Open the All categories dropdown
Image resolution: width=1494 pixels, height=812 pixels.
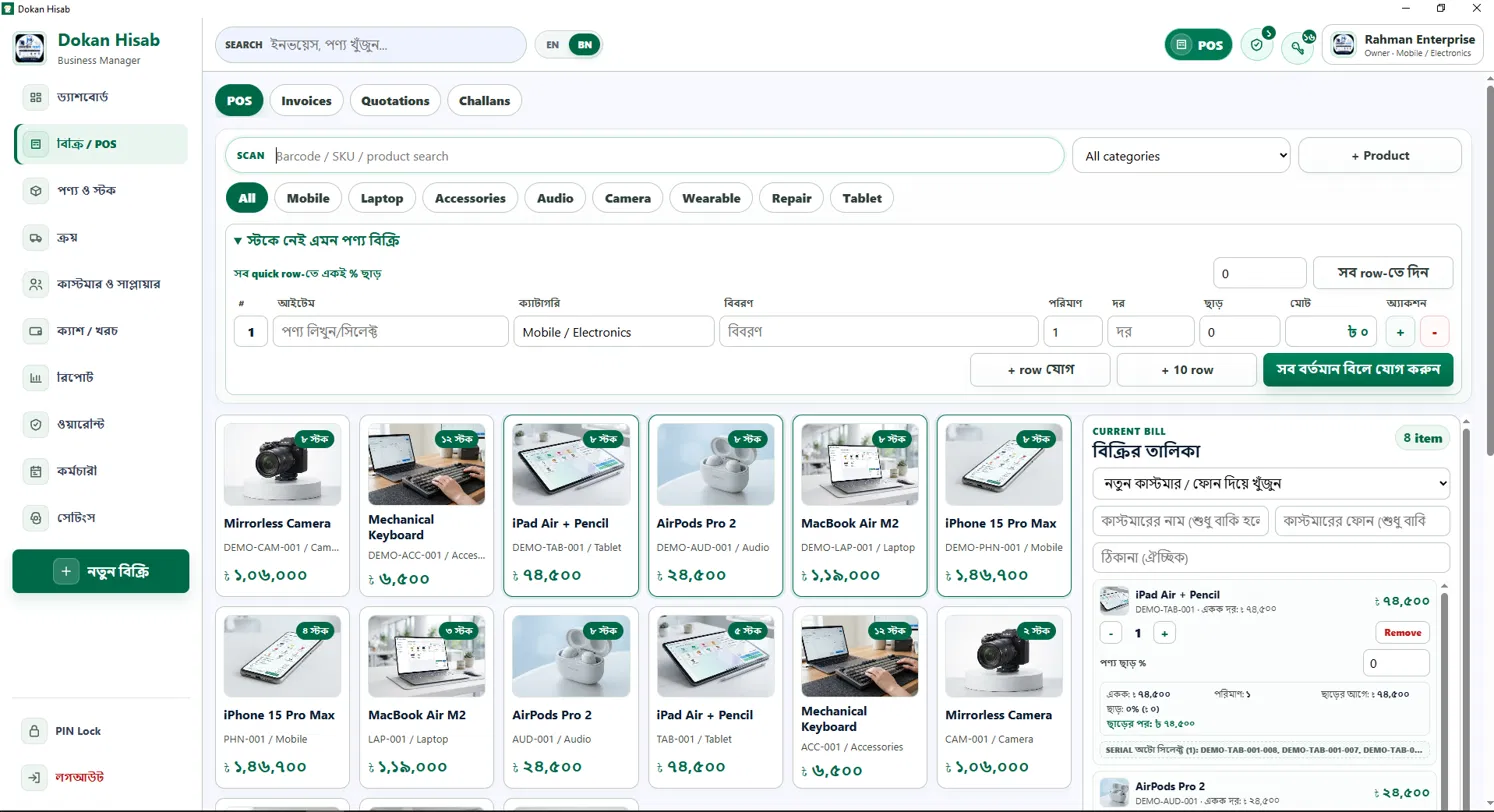coord(1181,156)
